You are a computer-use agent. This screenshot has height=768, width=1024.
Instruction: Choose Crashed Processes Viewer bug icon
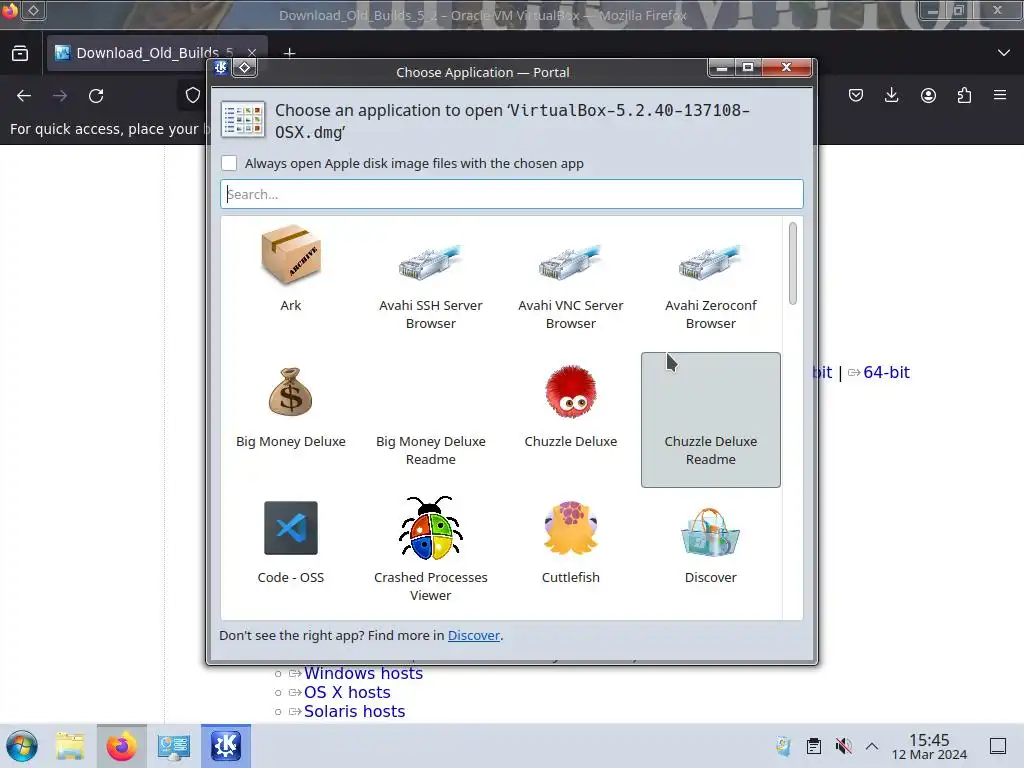[430, 528]
